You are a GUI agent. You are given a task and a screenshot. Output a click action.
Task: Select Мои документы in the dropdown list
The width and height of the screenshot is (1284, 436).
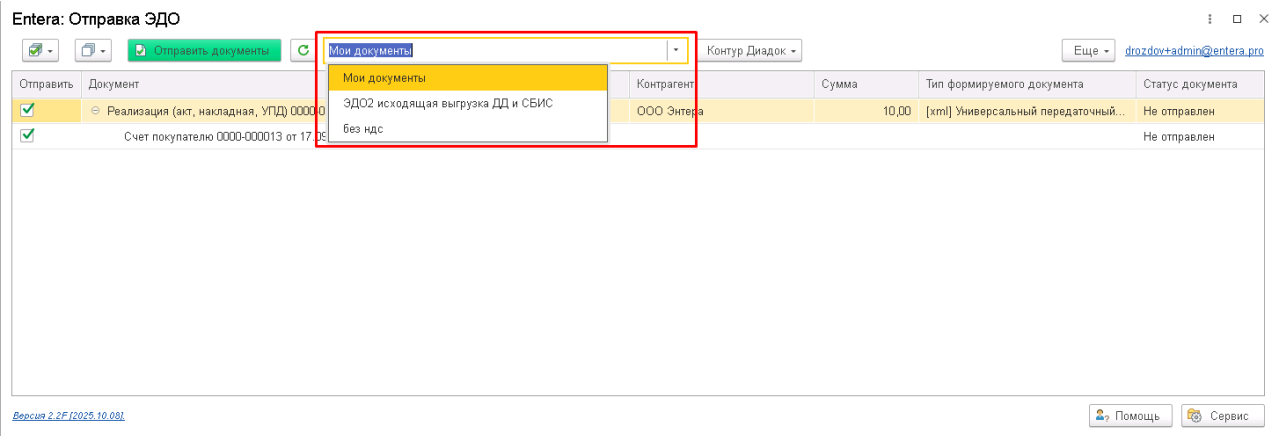[x=468, y=78]
